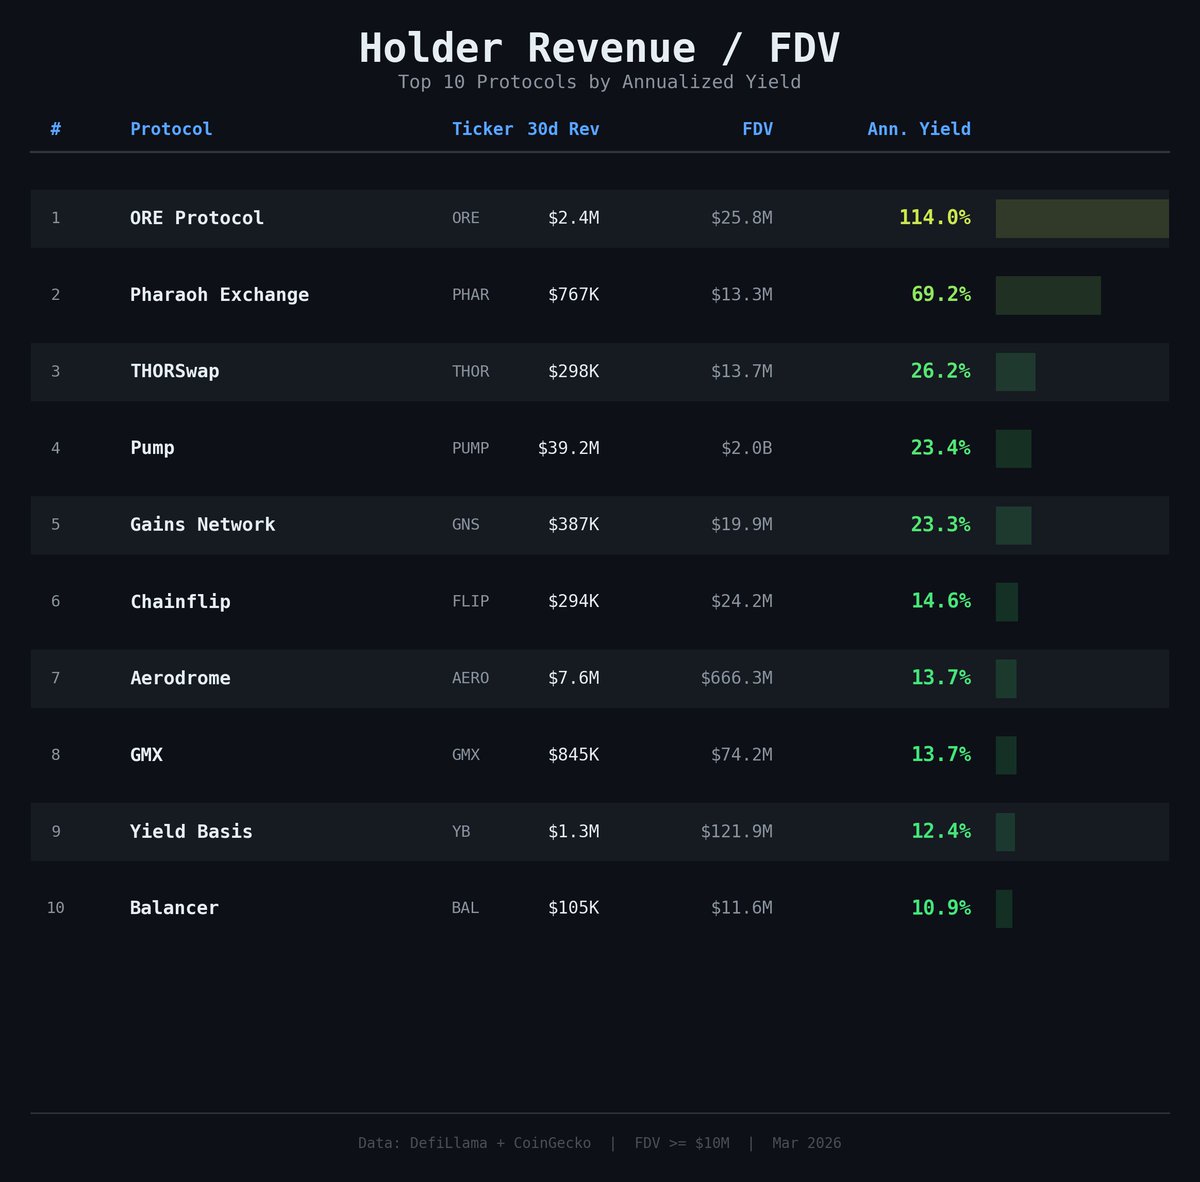Image resolution: width=1200 pixels, height=1182 pixels.
Task: Click the PHAR ticker cell
Action: (x=470, y=295)
